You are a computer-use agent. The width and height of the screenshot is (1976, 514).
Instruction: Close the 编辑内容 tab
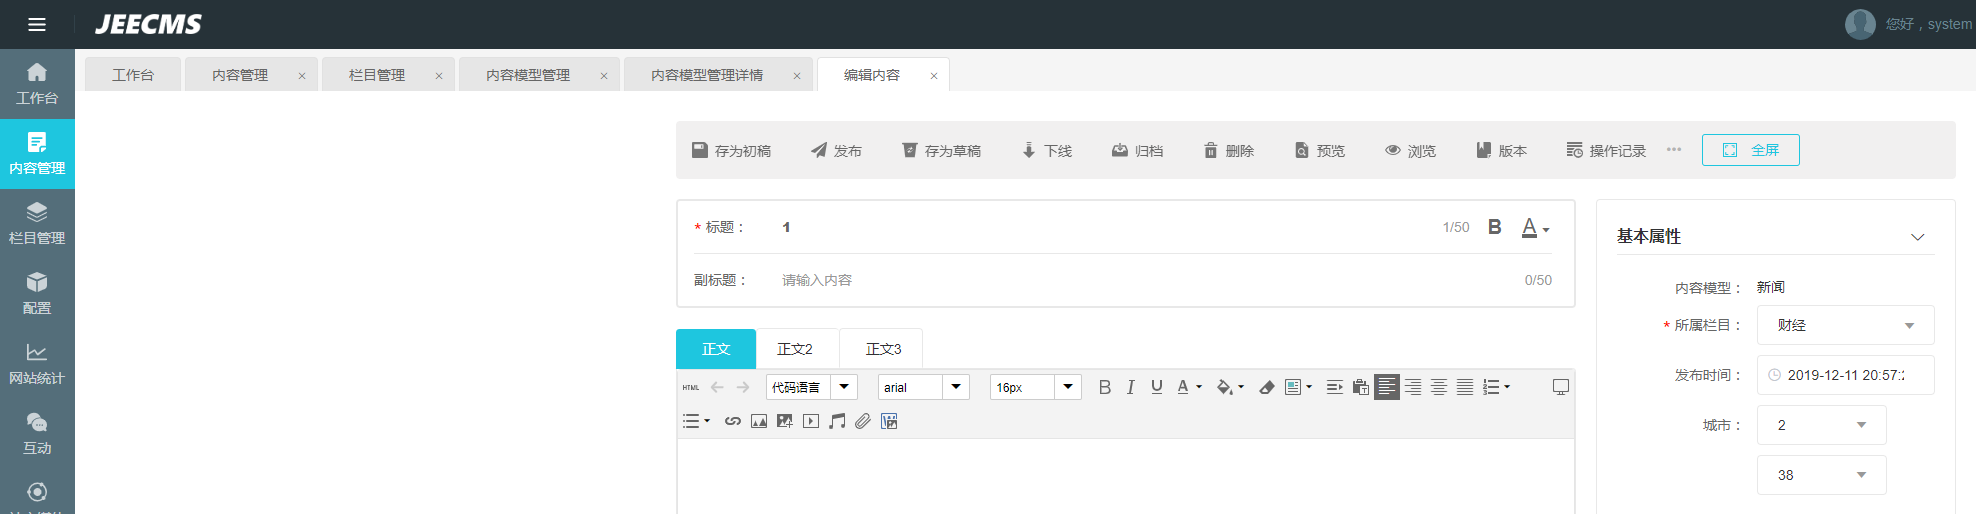pyautogui.click(x=934, y=76)
